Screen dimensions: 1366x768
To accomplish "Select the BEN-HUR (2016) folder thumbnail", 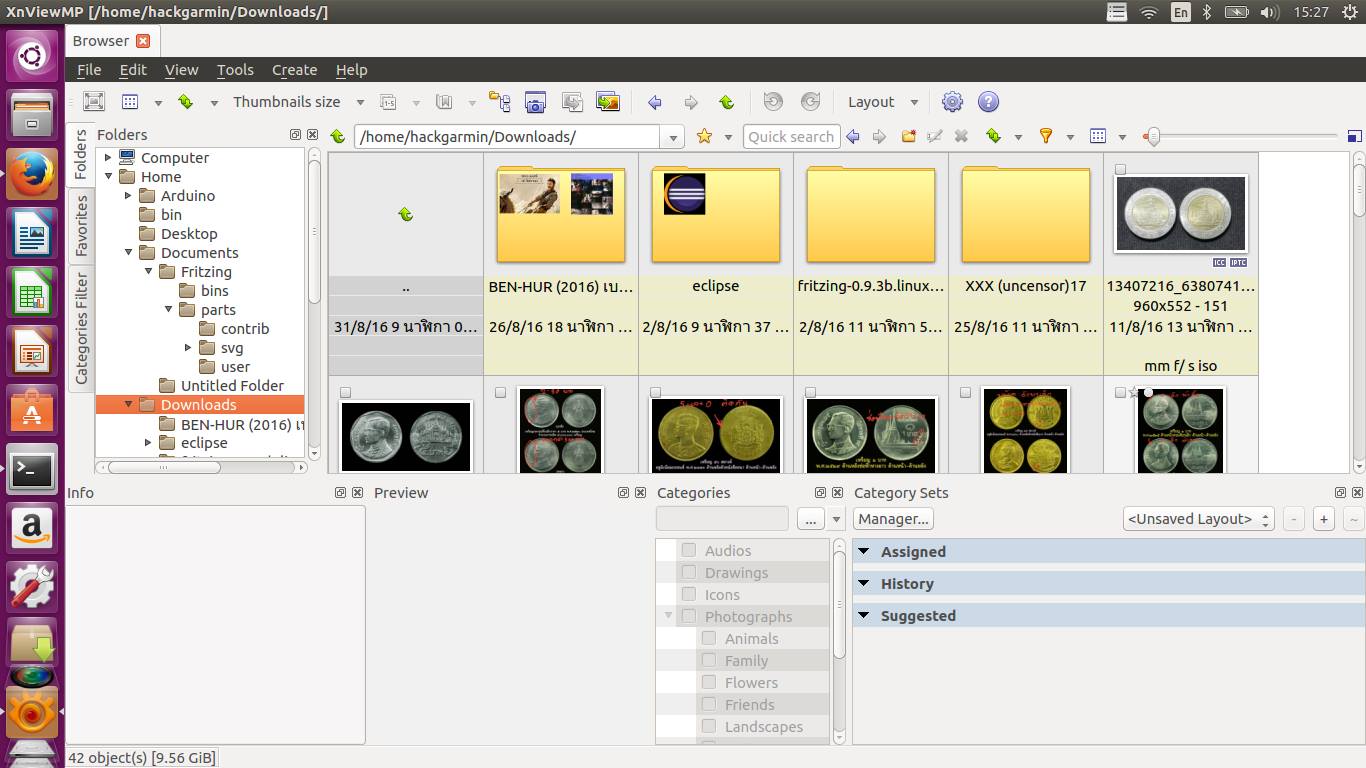I will [x=561, y=264].
